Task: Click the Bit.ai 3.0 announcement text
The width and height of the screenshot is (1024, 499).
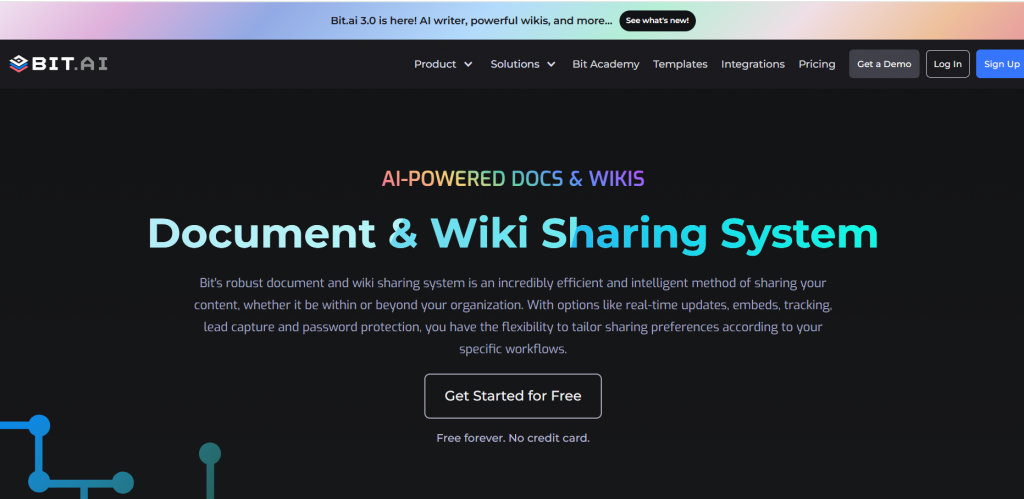Action: coord(472,21)
